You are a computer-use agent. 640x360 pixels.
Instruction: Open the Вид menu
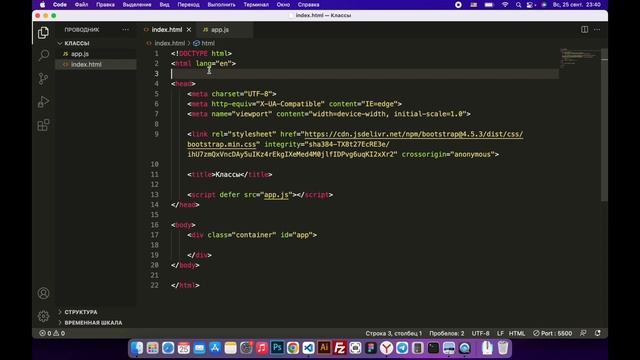[164, 5]
